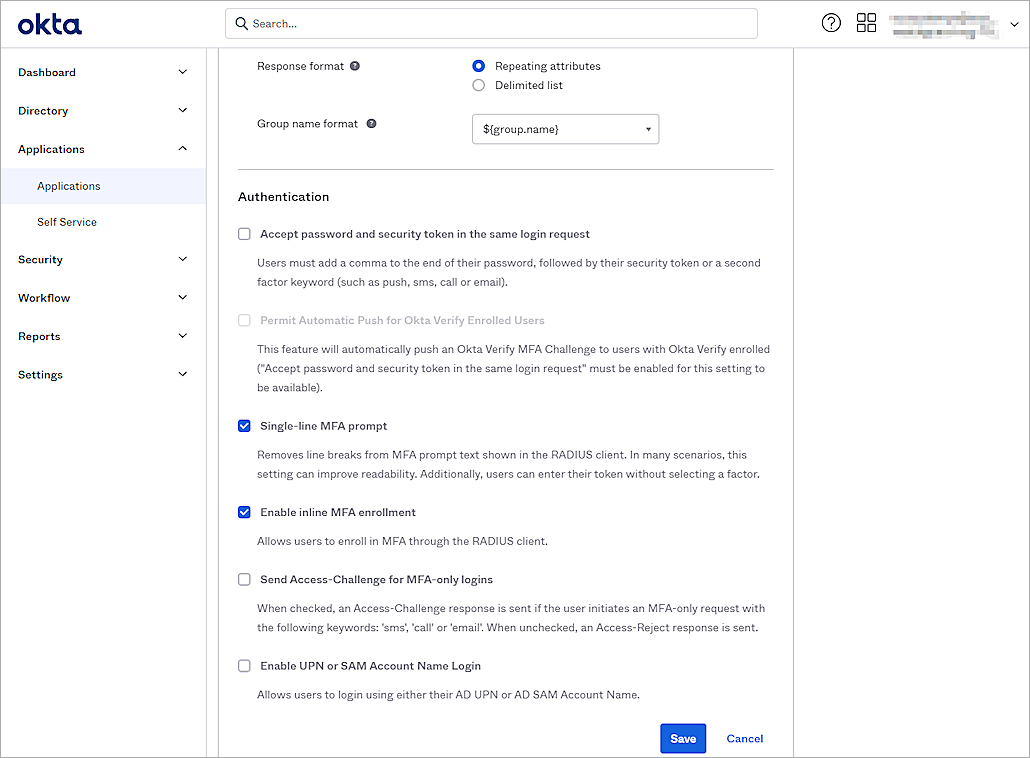
Task: Select the Delimited list radio button
Action: click(x=478, y=85)
